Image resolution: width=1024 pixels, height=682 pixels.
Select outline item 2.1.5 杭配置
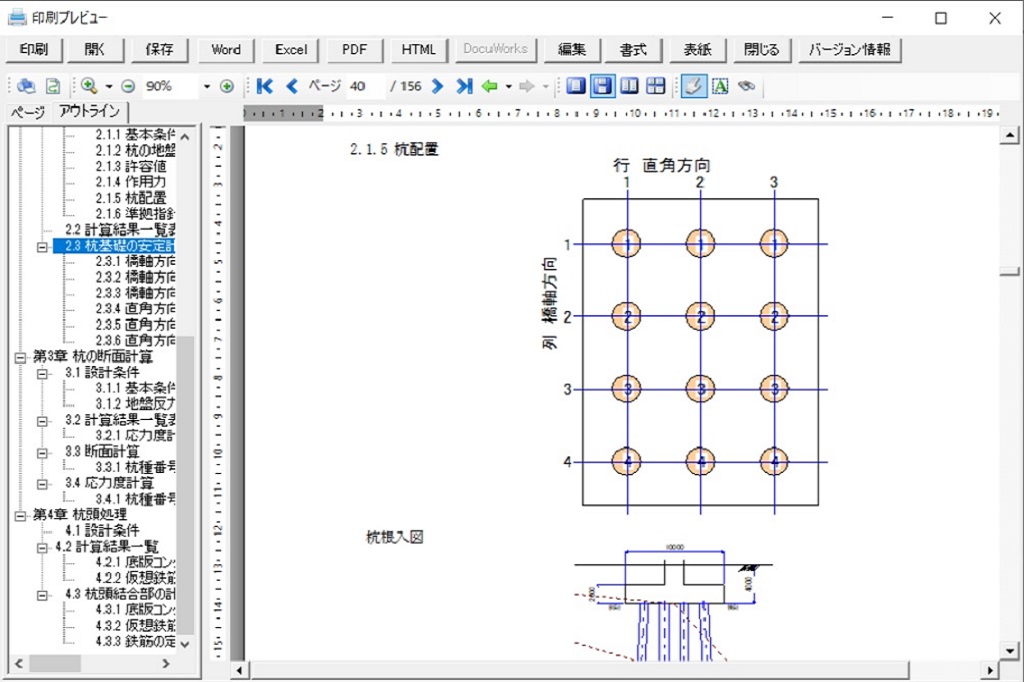click(x=131, y=198)
